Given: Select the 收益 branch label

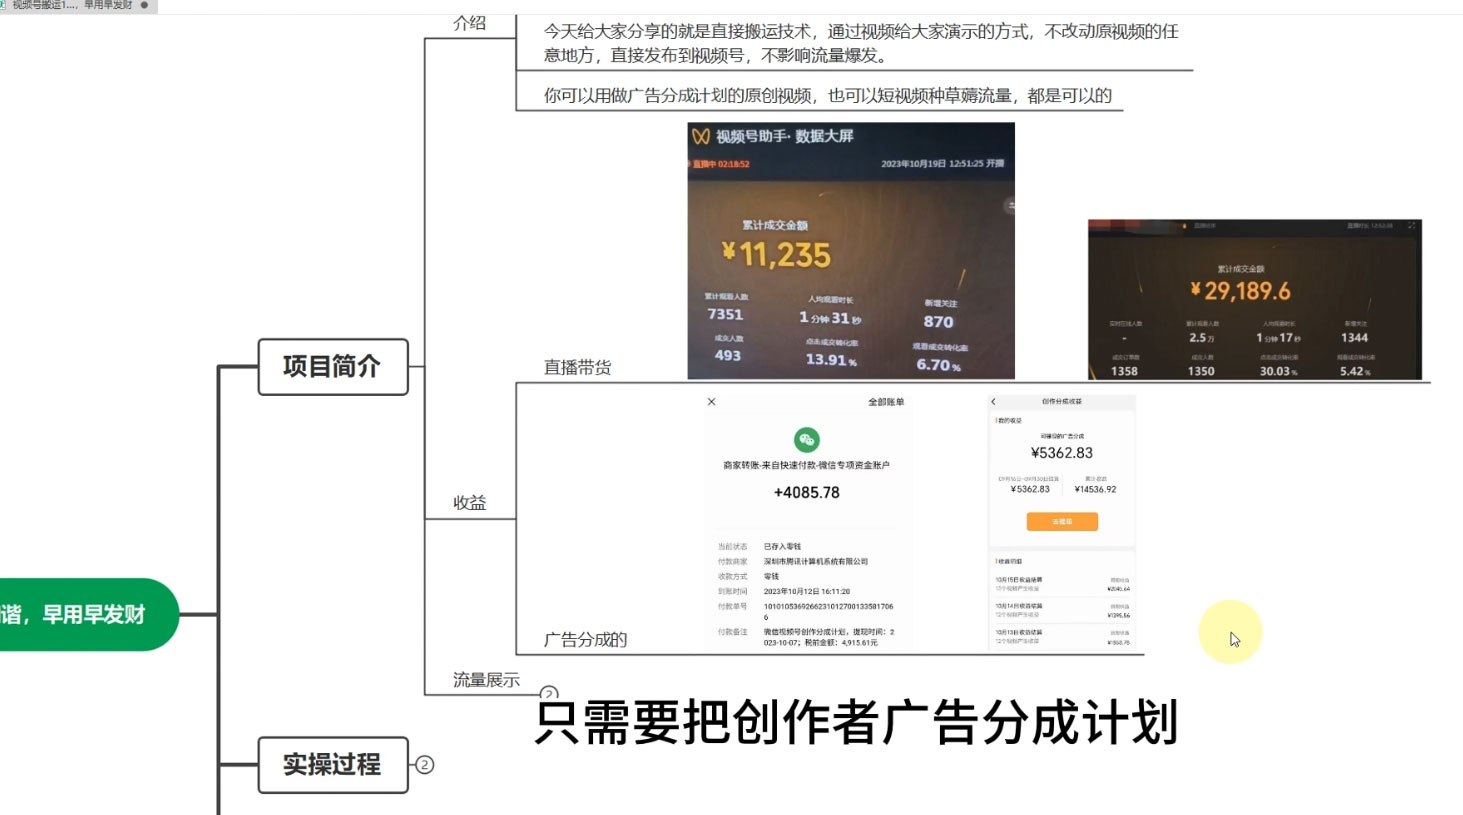Looking at the screenshot, I should tap(471, 503).
